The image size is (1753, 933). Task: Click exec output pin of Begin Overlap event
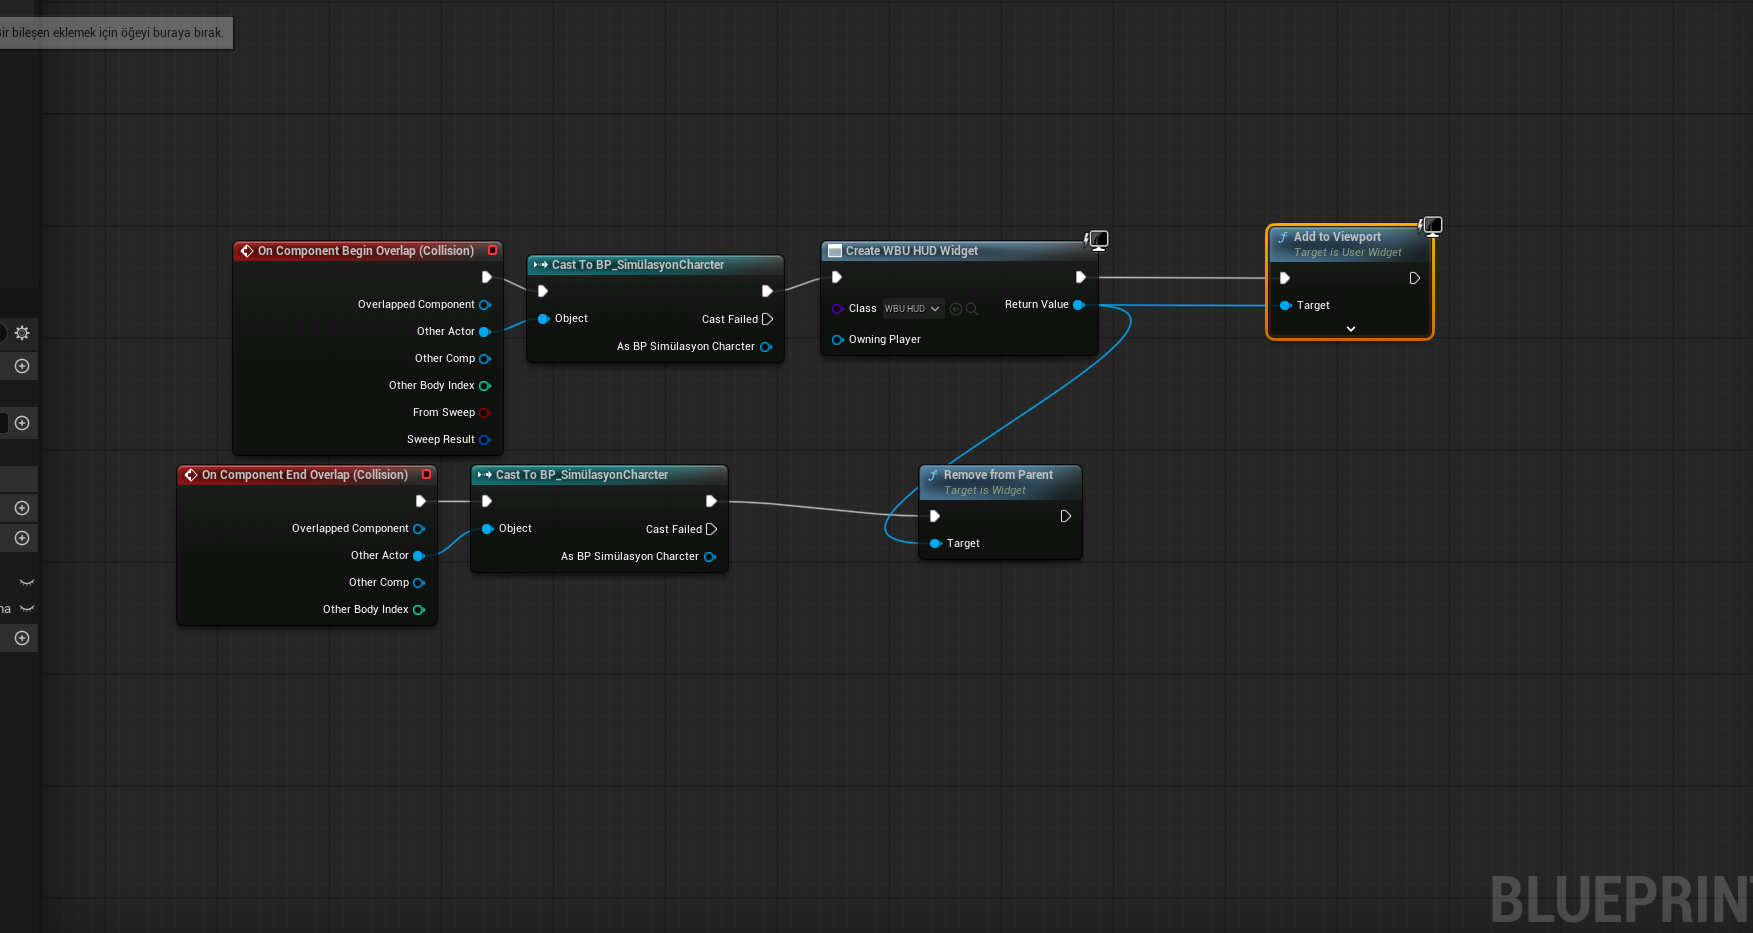pos(487,277)
